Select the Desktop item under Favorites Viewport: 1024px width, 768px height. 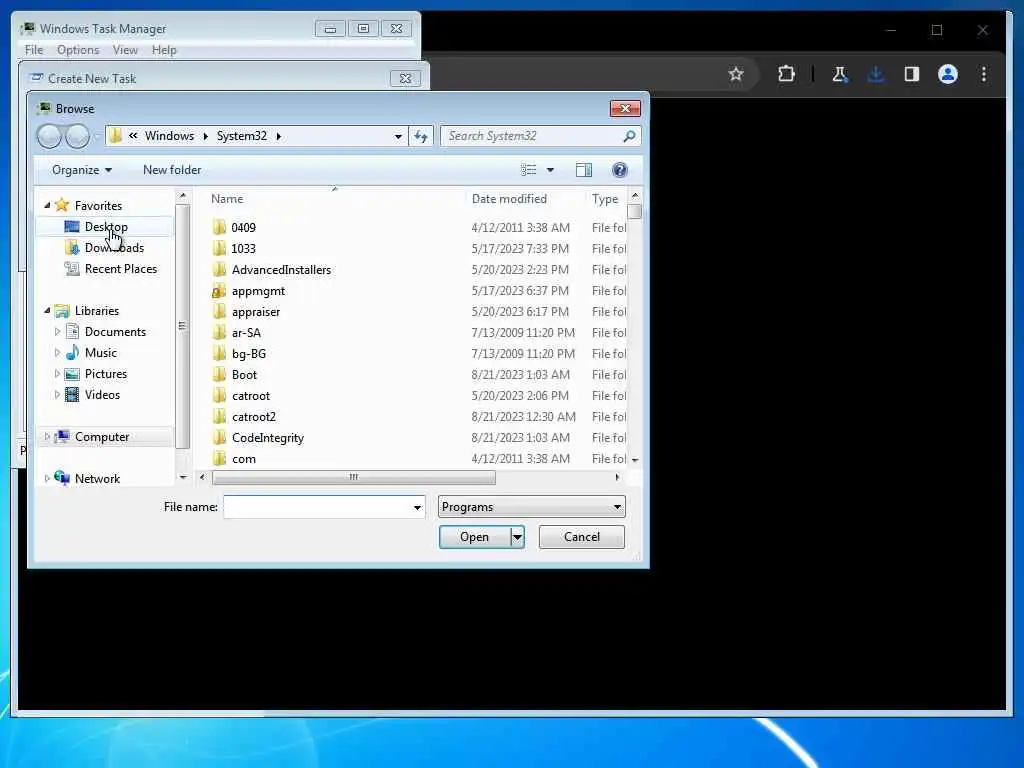point(106,227)
